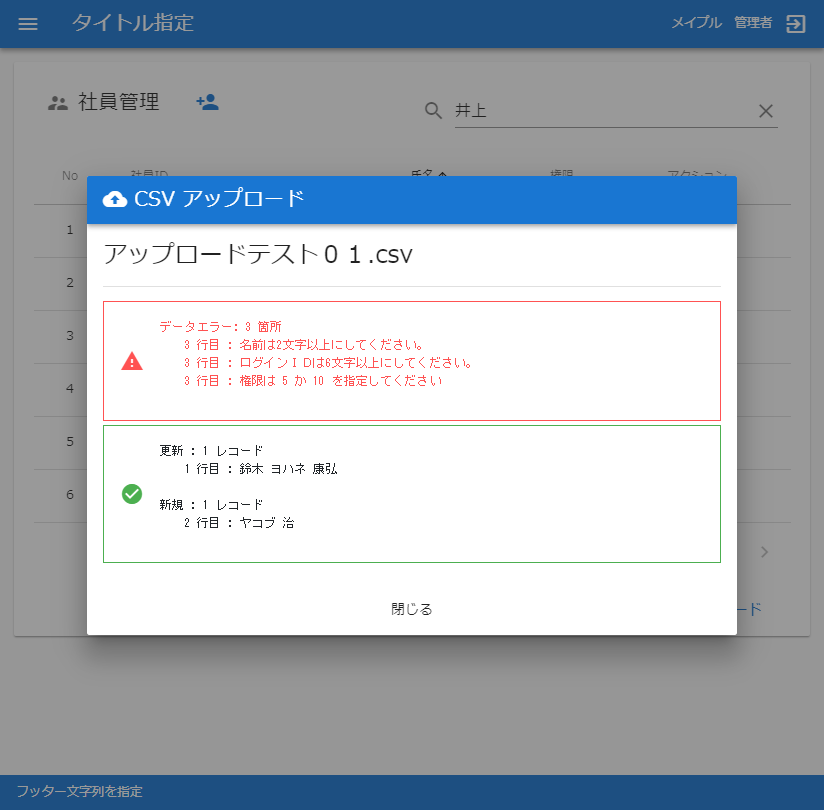Click the green success checkmark icon

(x=131, y=494)
